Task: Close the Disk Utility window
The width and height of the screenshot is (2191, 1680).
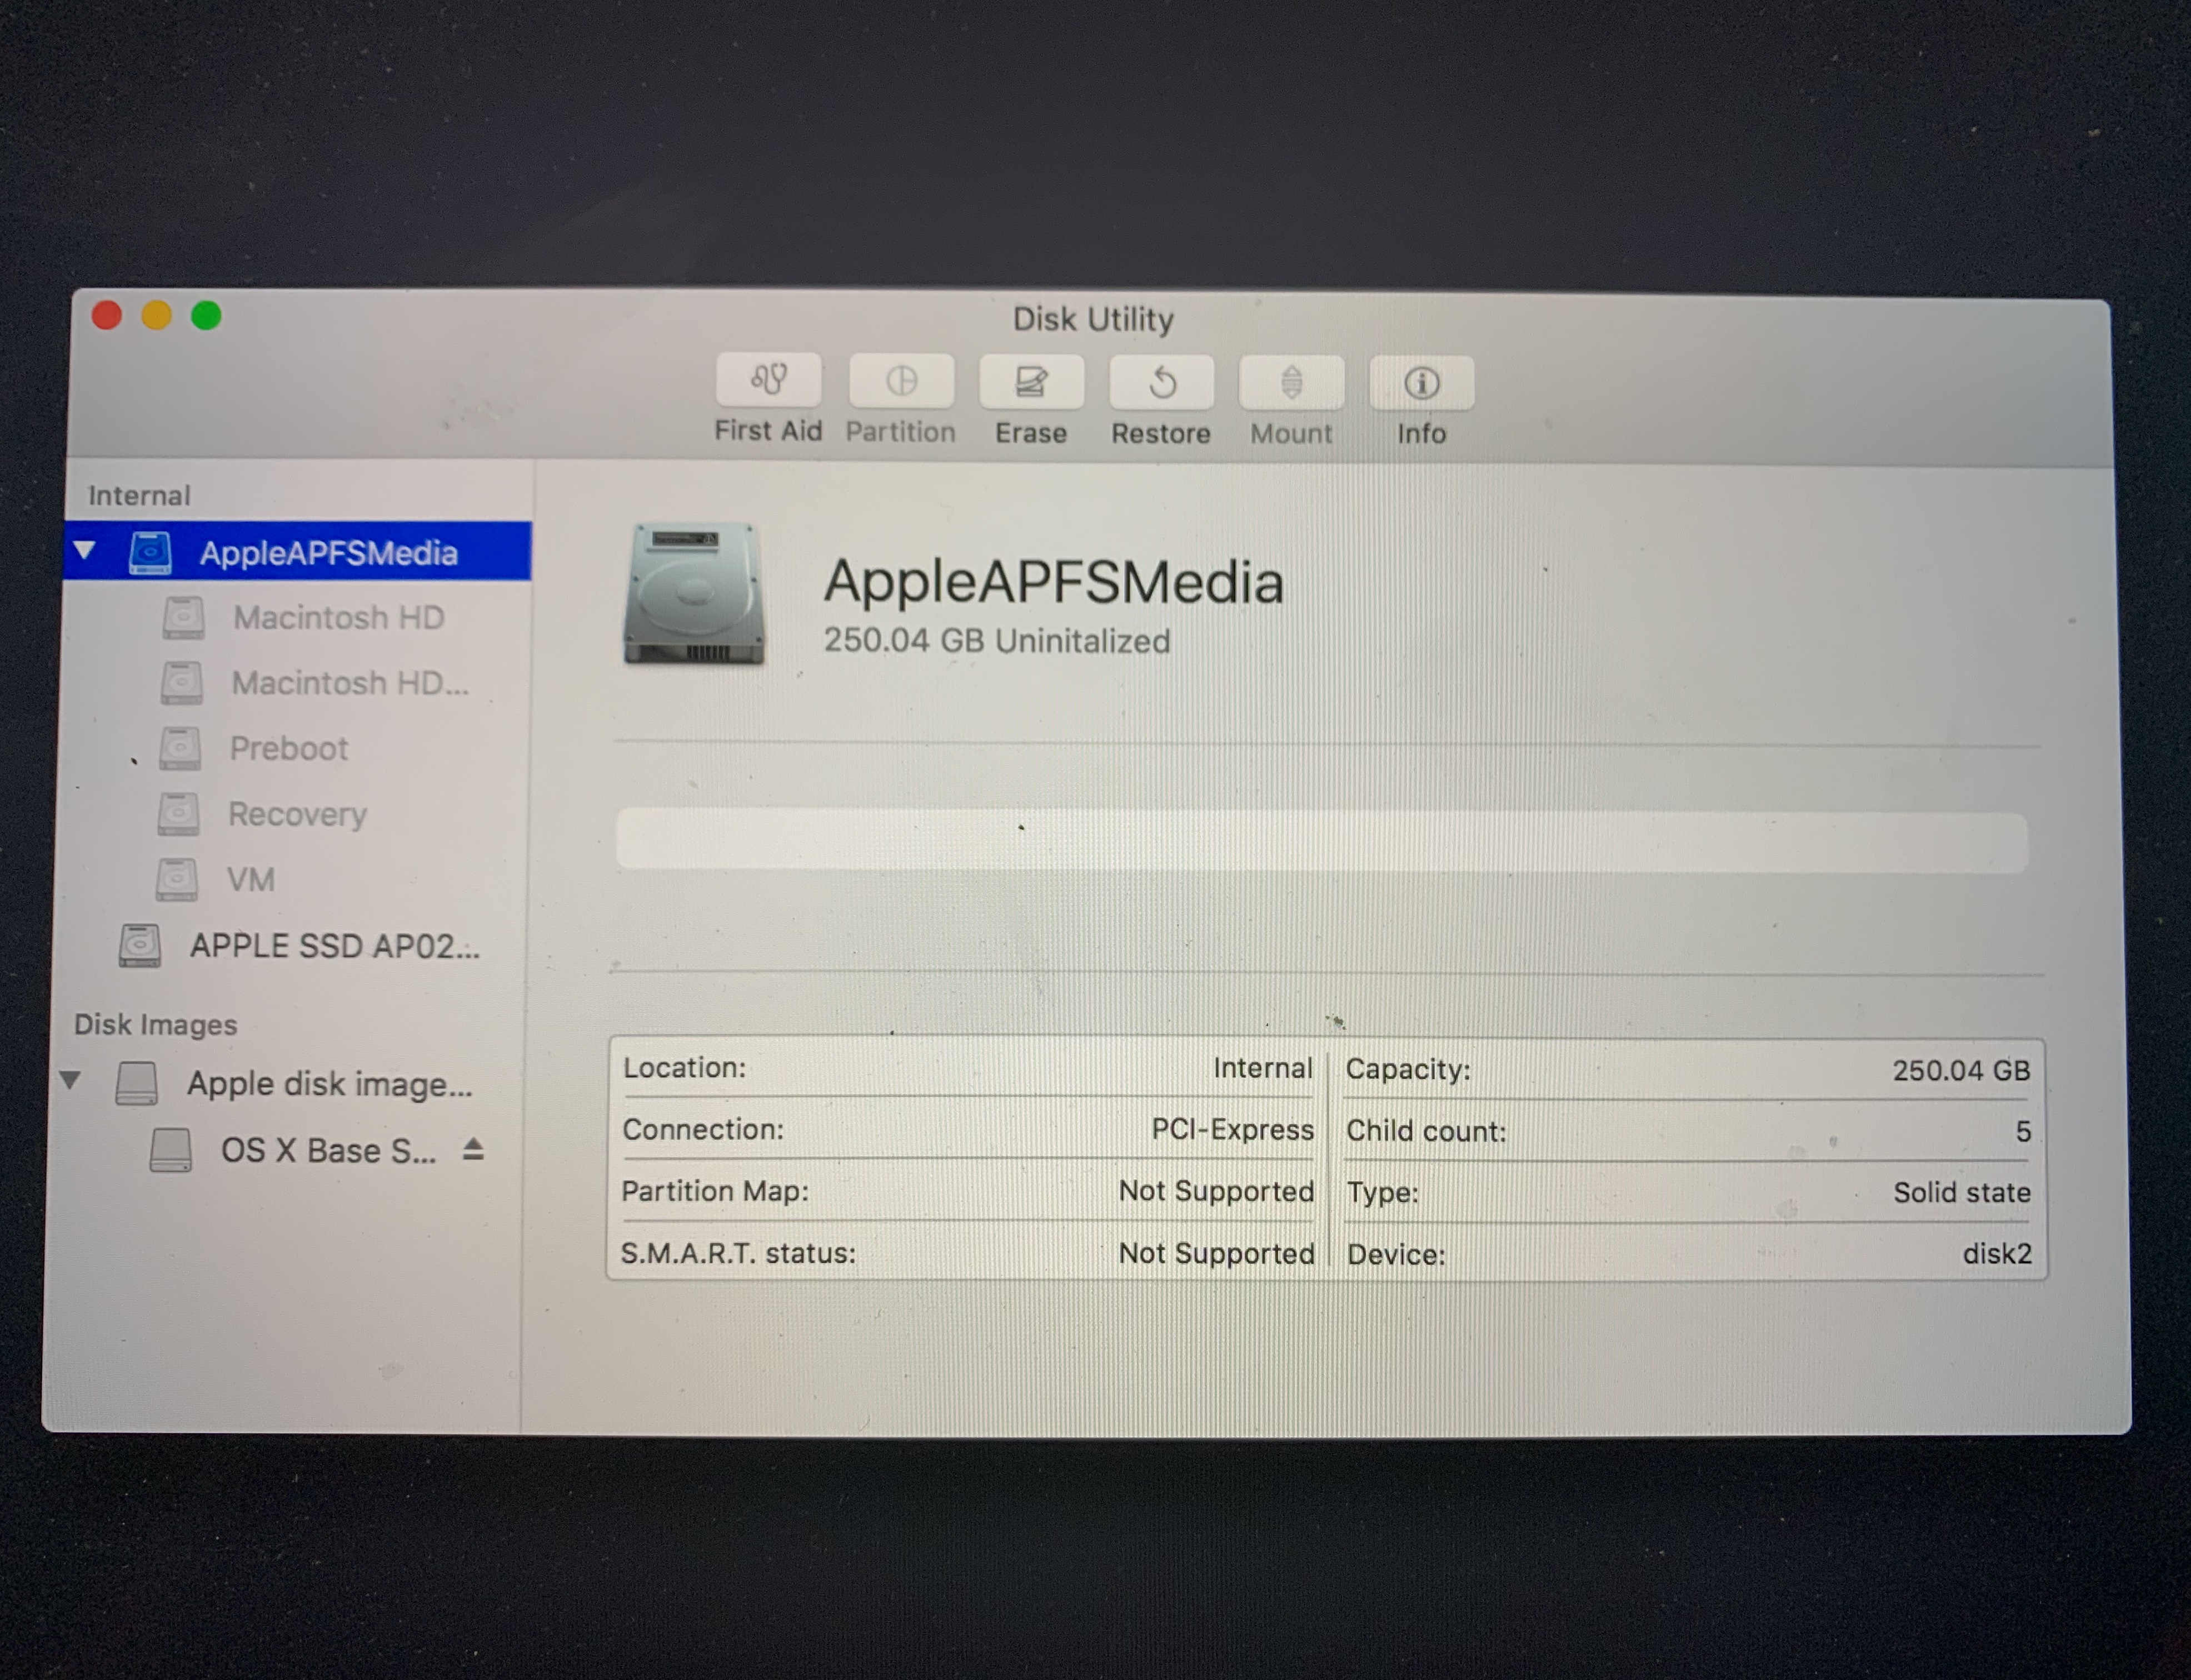Action: 107,315
